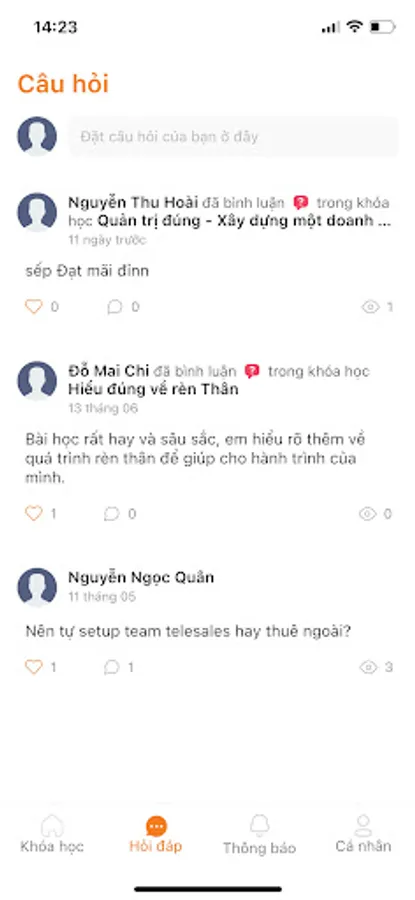This screenshot has height=900, width=415.
Task: Open Nguyễn Ngọc Quân's profile avatar
Action: pos(37,587)
